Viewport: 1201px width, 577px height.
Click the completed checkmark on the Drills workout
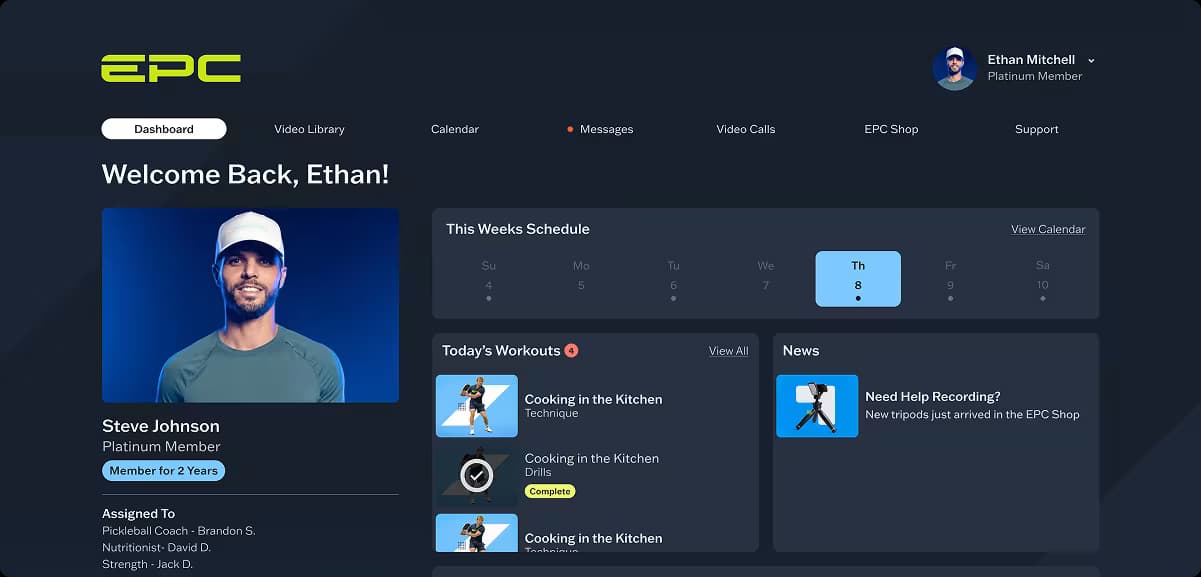pos(477,475)
